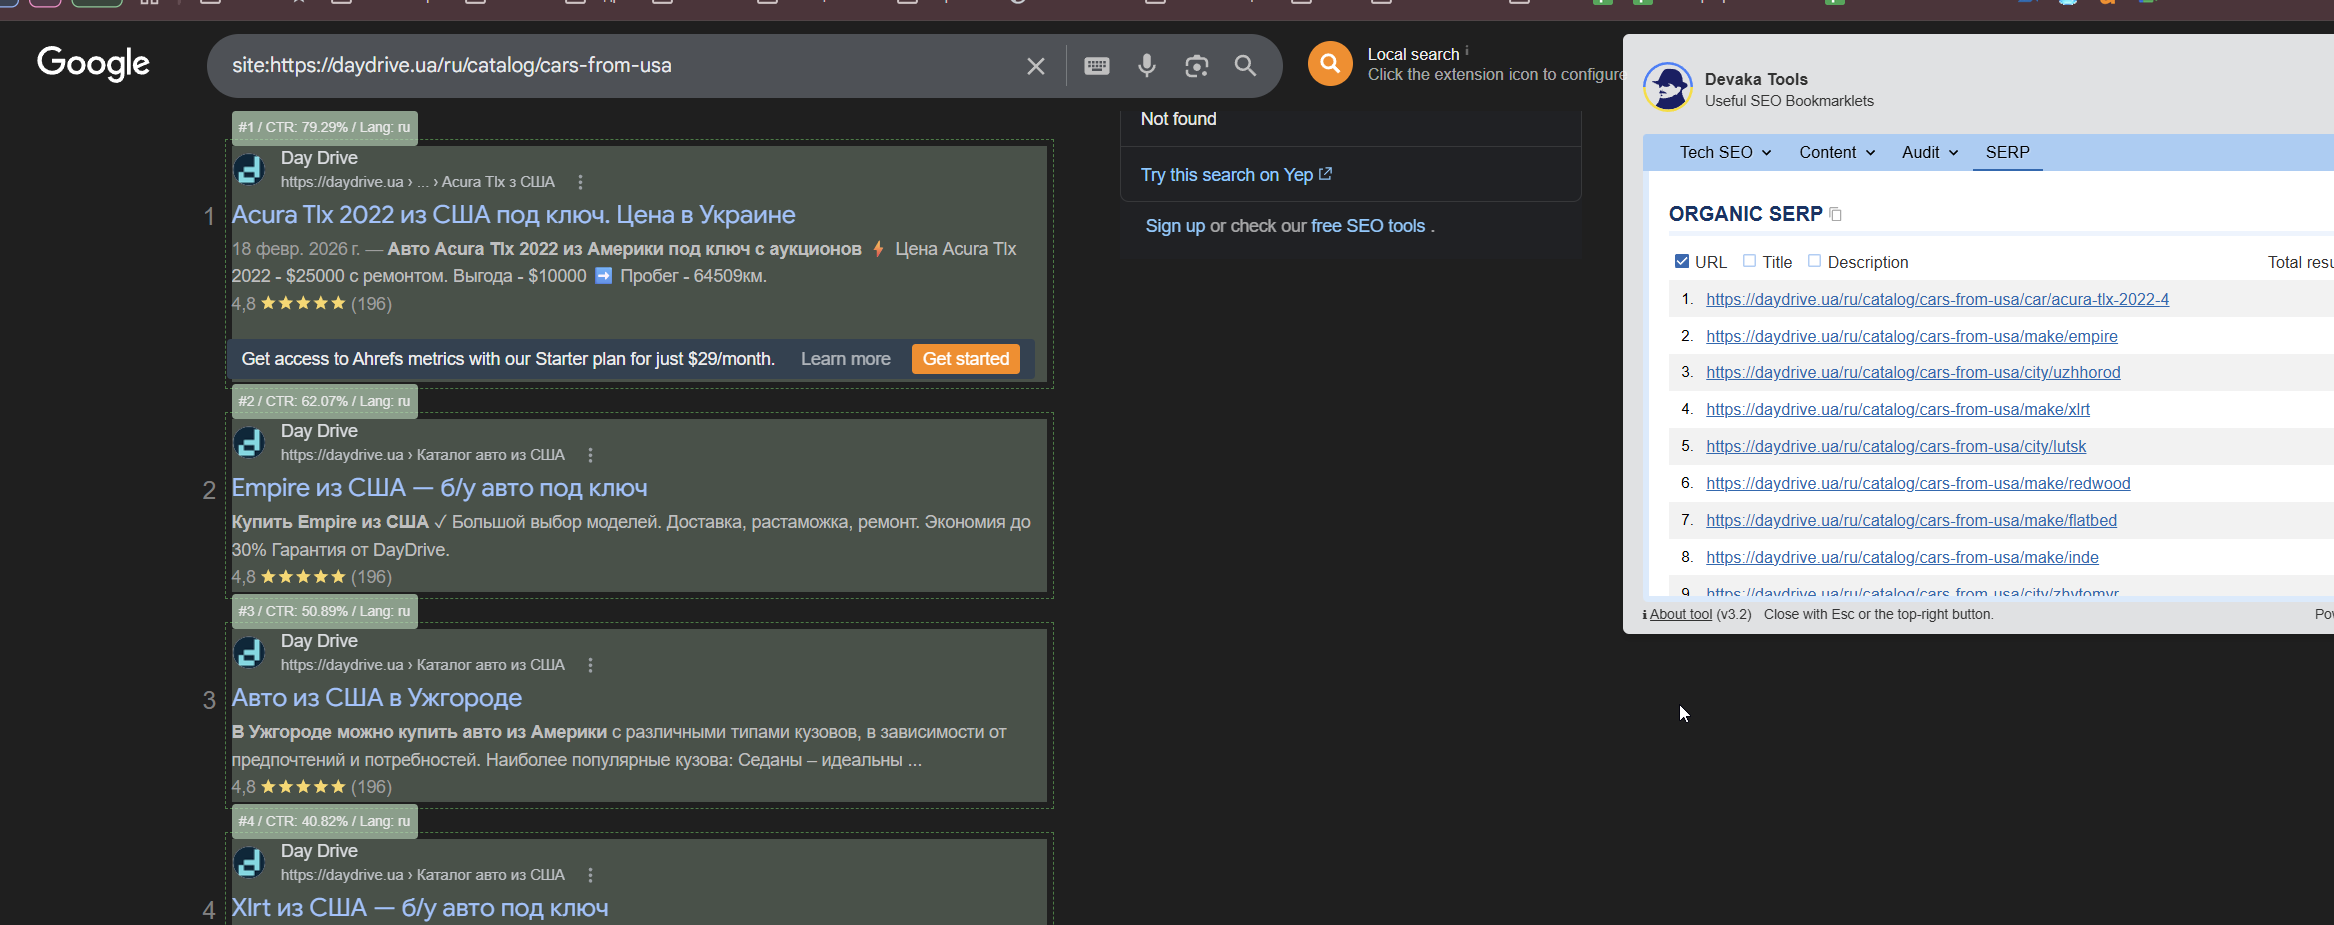Viewport: 2334px width, 925px height.
Task: Click Day Drive favicon on Xlrt result
Action: click(x=249, y=862)
